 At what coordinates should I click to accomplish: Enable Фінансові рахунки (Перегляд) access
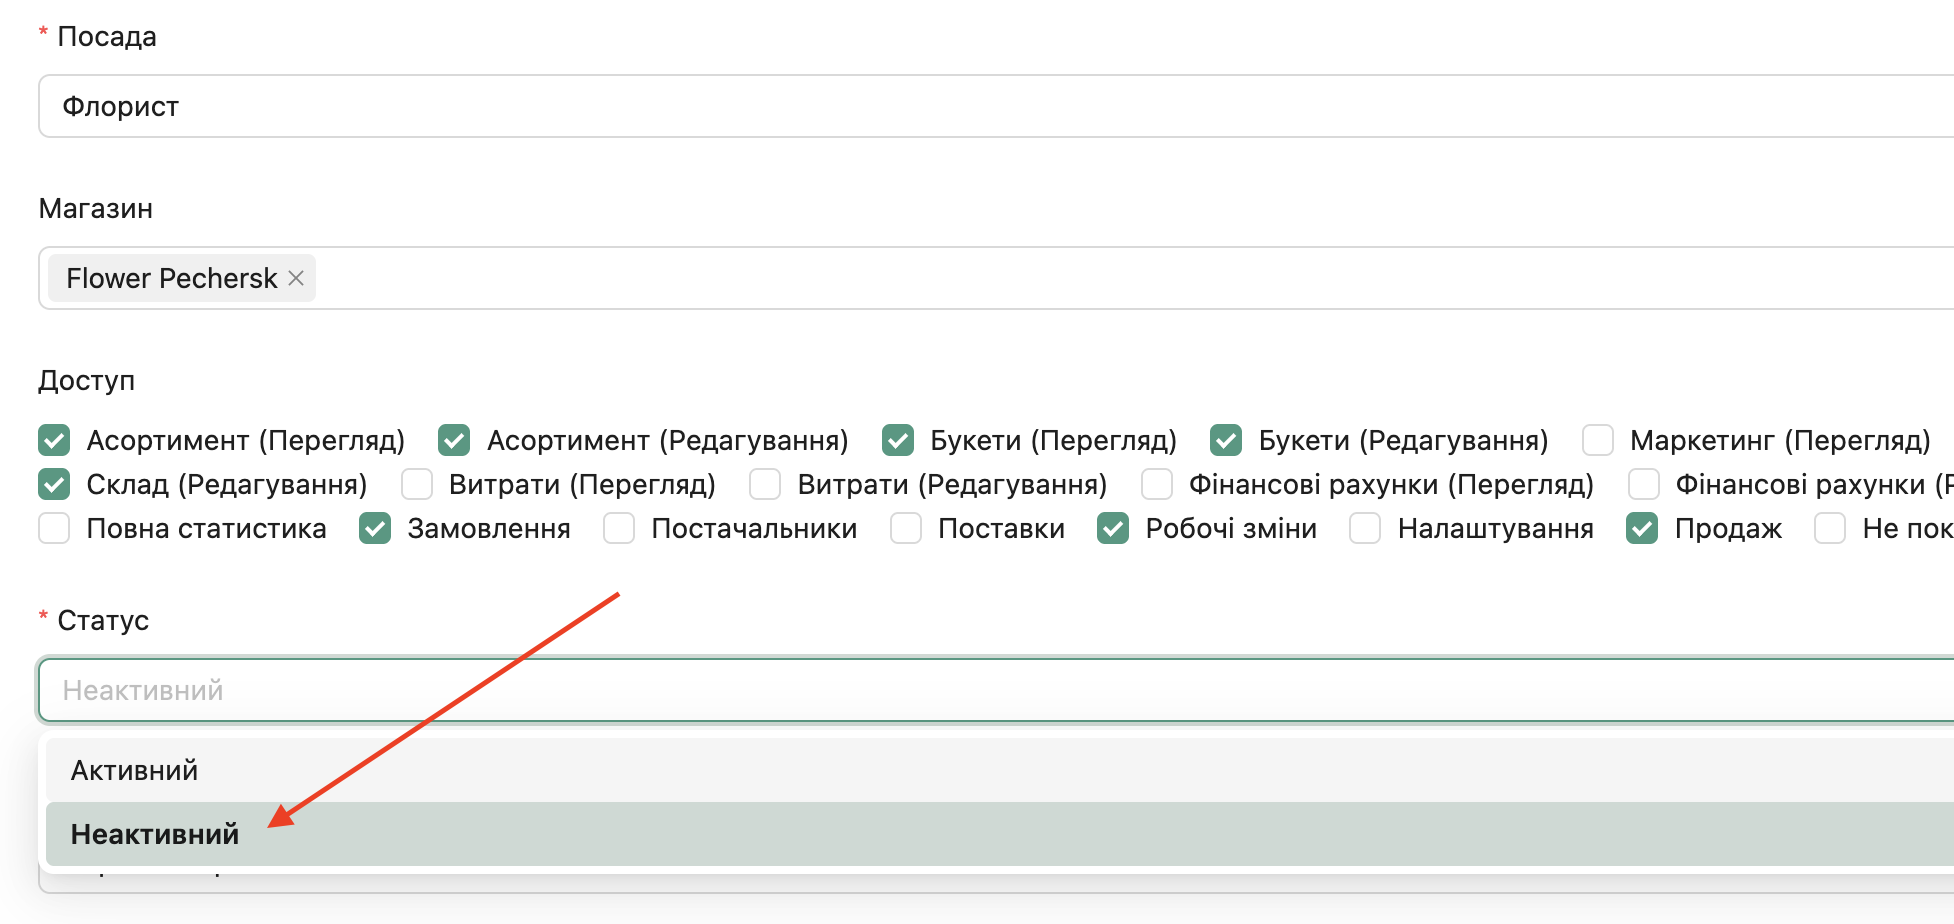pos(1157,484)
